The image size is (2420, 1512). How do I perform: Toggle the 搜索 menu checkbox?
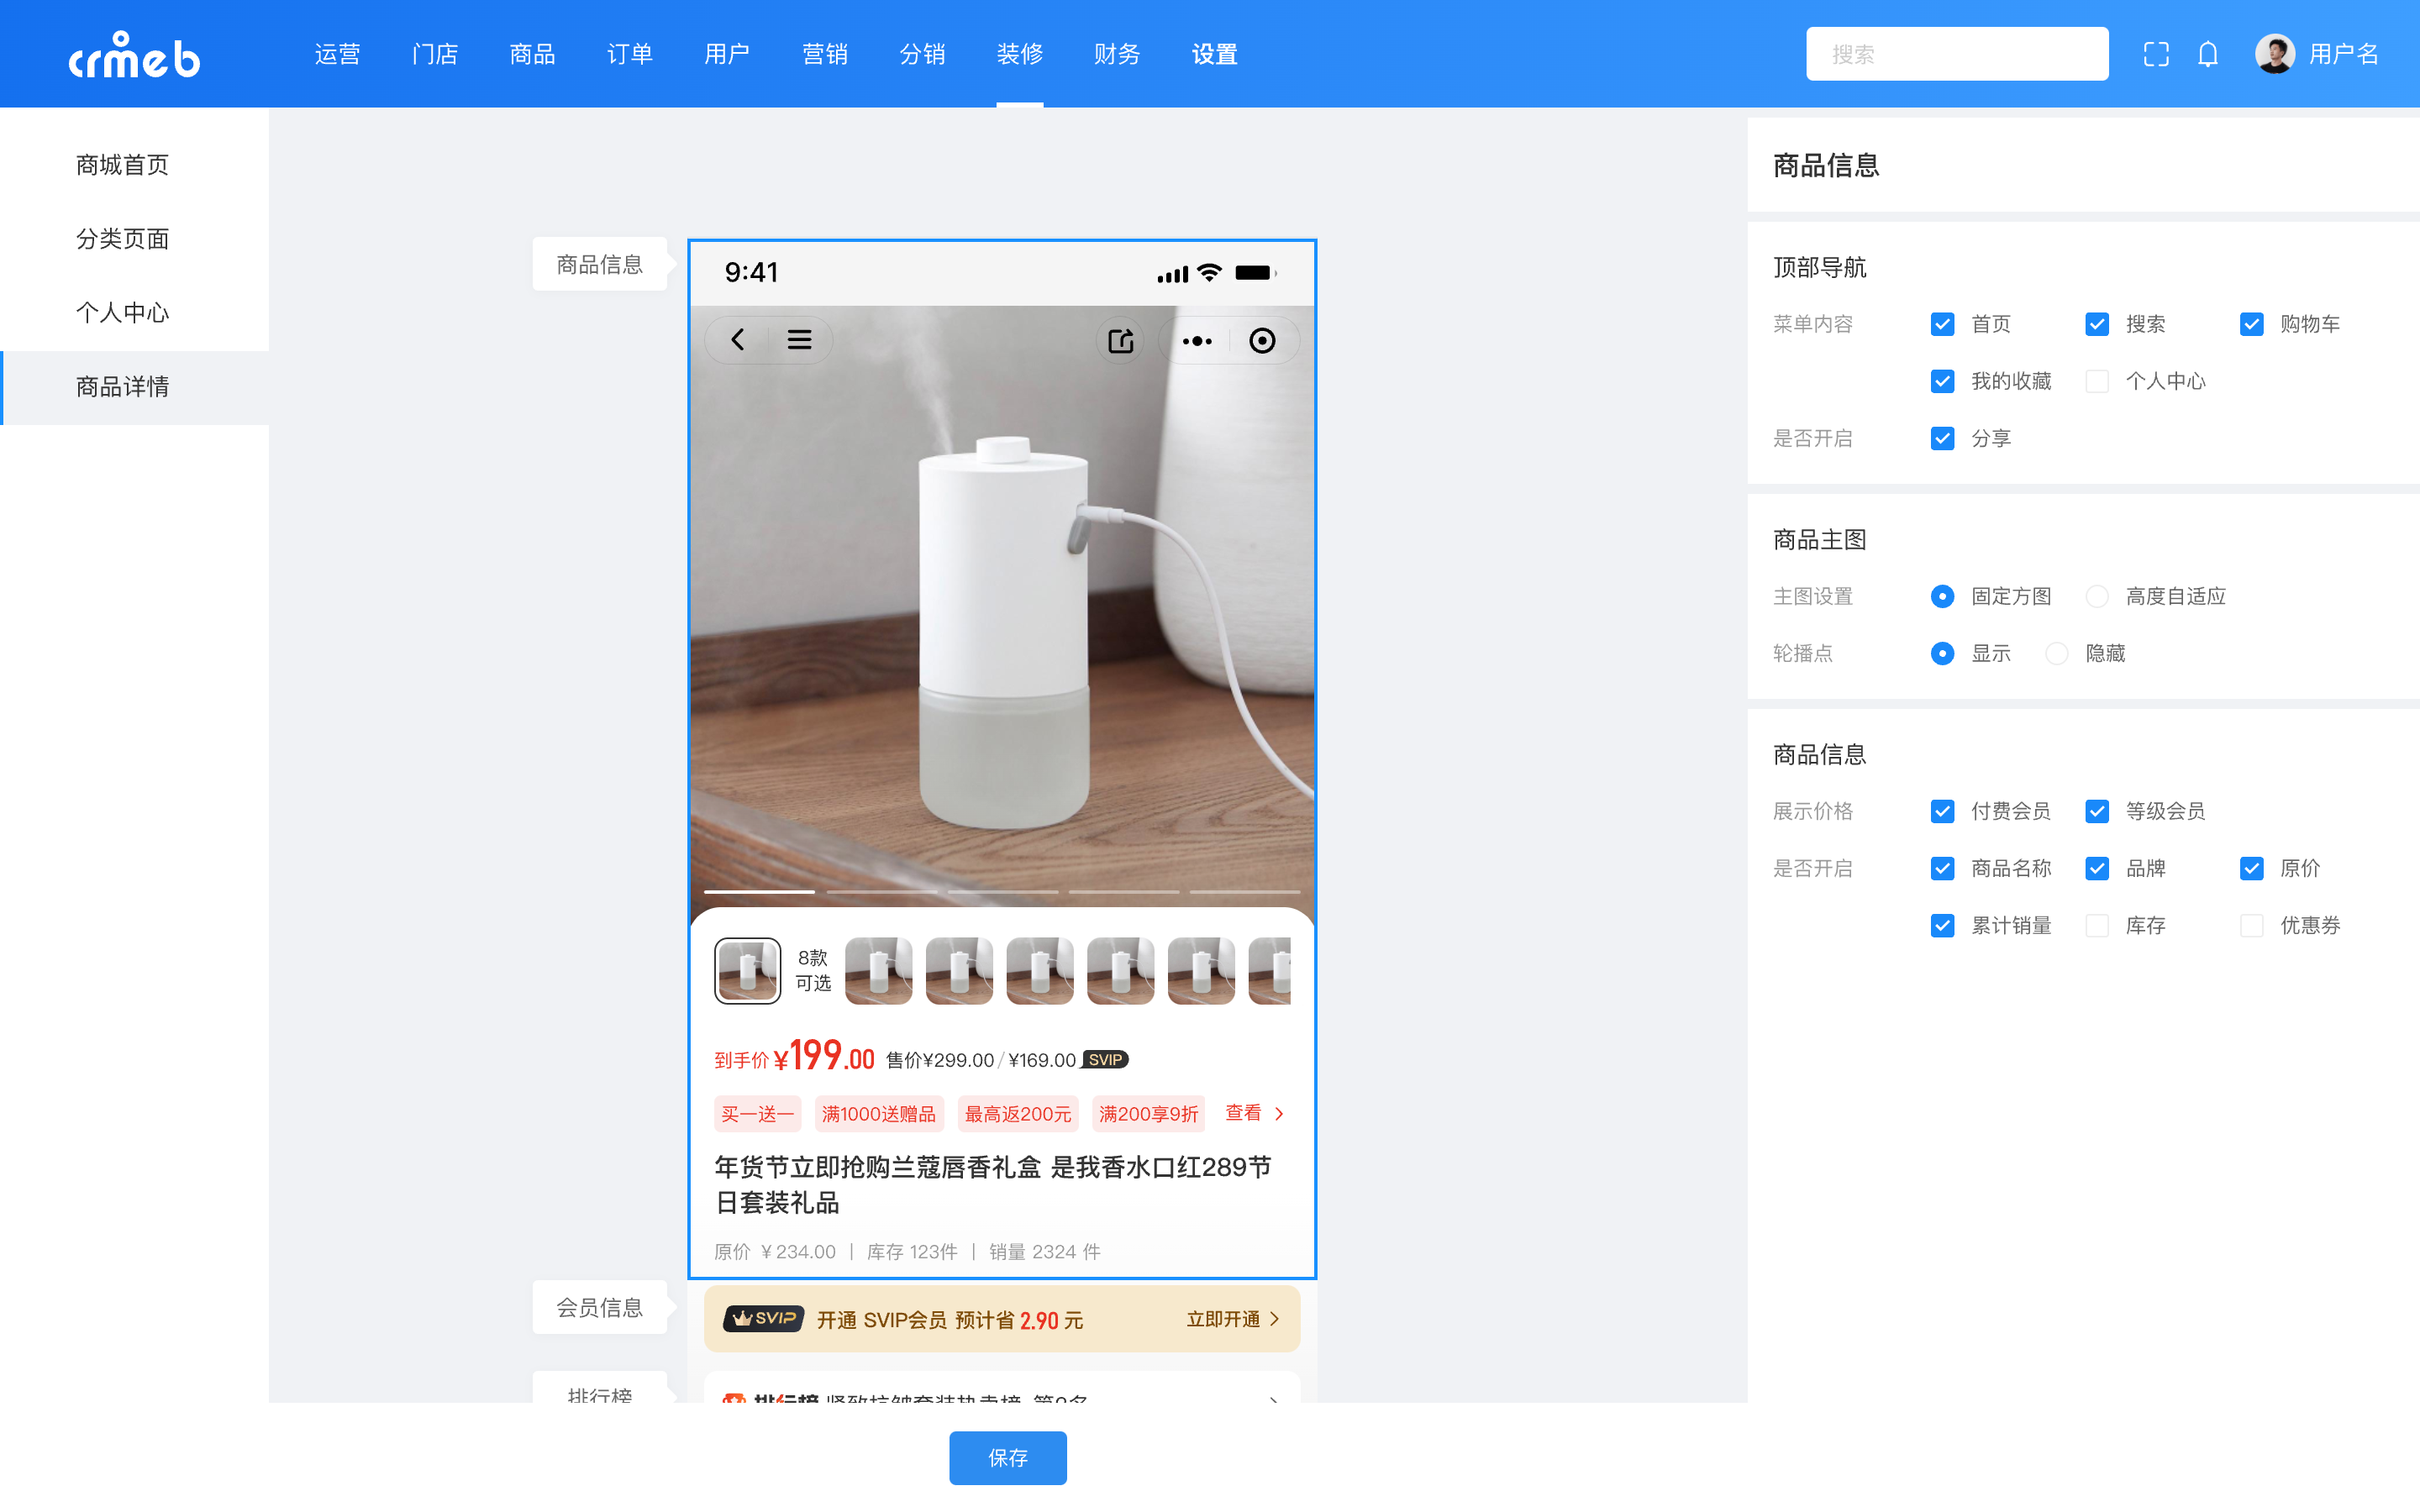pos(2097,324)
